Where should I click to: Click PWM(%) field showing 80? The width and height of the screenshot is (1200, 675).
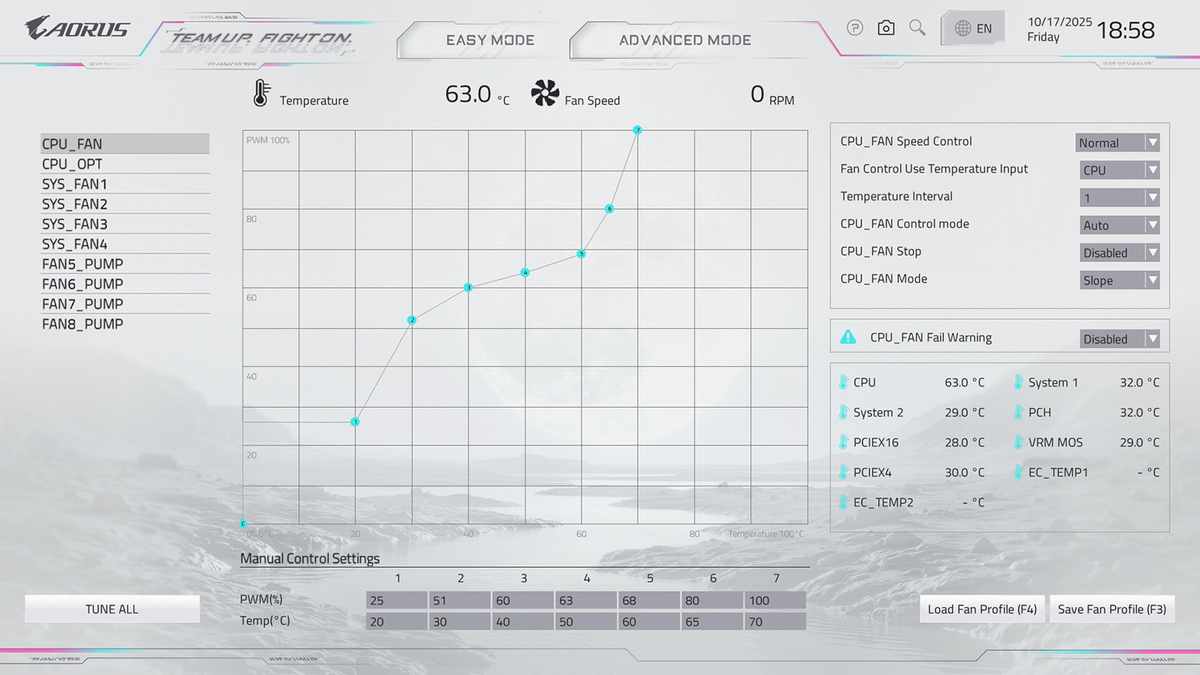pos(712,600)
